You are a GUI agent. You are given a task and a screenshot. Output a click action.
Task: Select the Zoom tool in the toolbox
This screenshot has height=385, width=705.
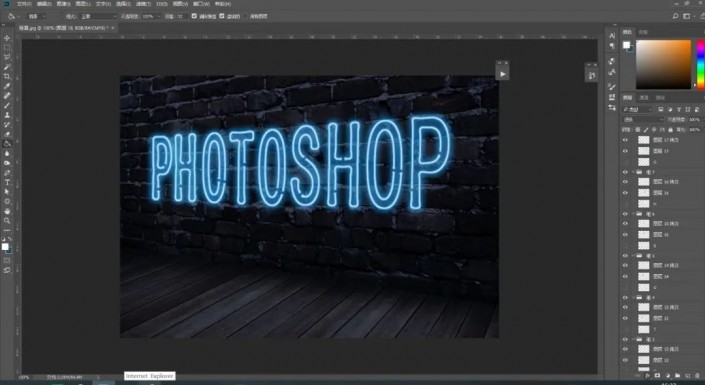click(x=7, y=220)
